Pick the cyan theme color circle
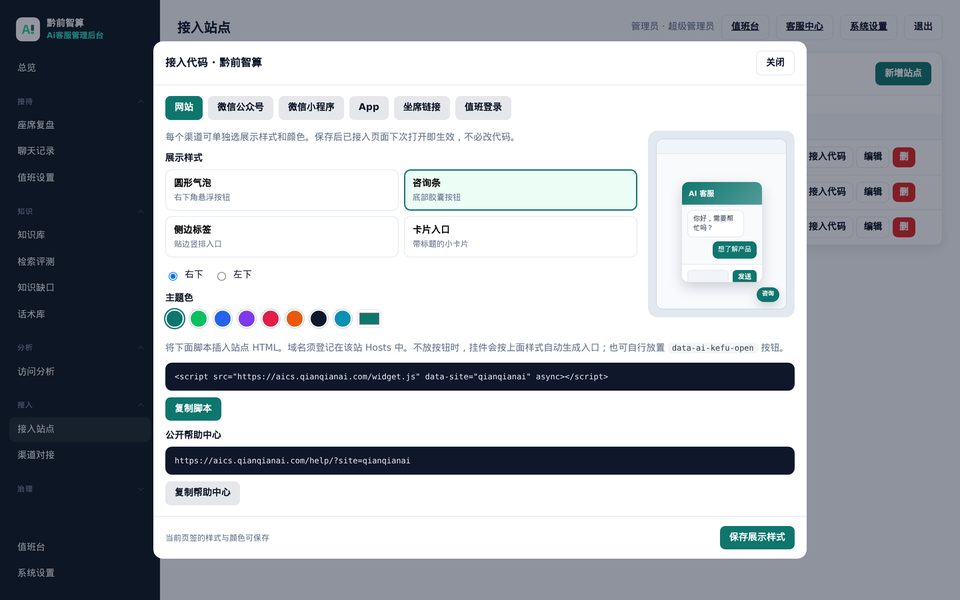The height and width of the screenshot is (600, 960). (x=343, y=318)
